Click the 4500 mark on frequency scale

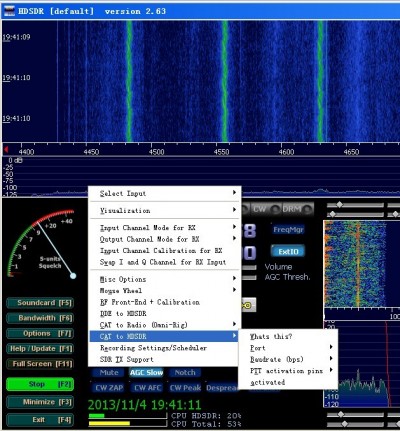pos(156,152)
